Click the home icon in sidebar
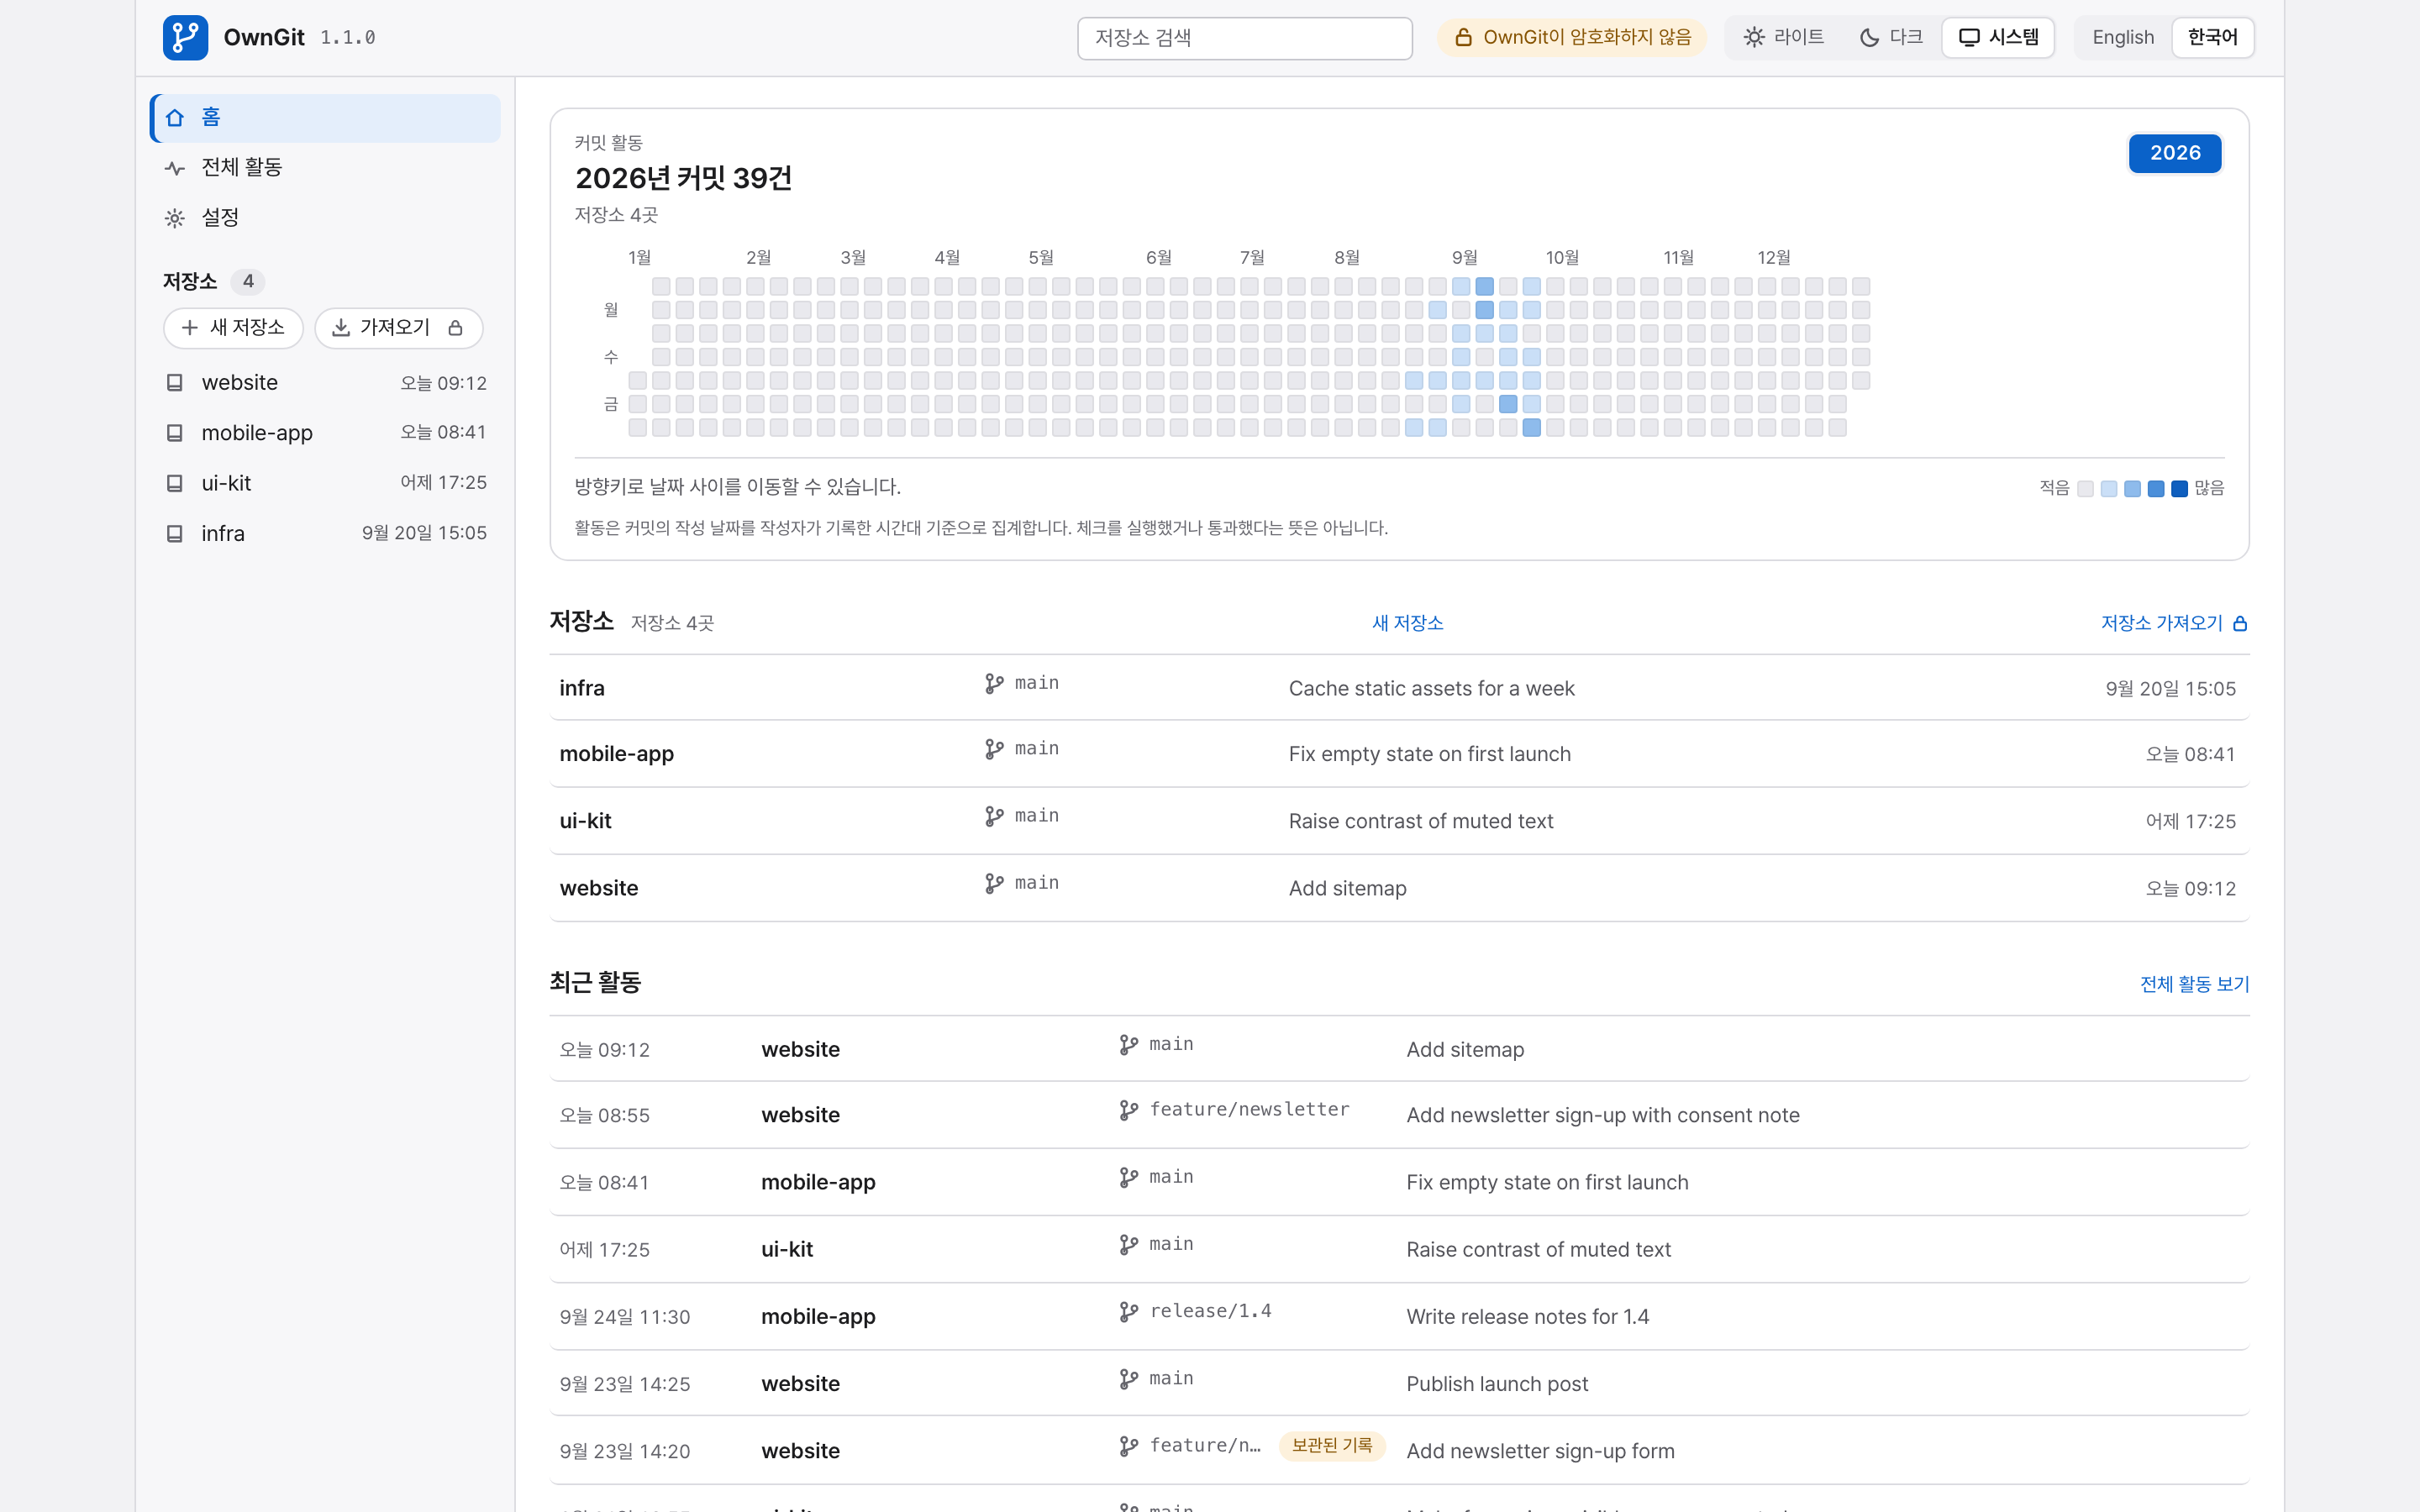This screenshot has width=2420, height=1512. coord(175,118)
